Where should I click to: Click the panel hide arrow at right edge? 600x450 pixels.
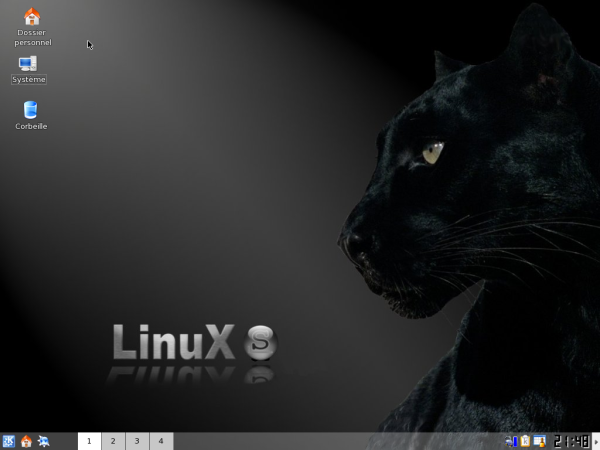point(596,441)
